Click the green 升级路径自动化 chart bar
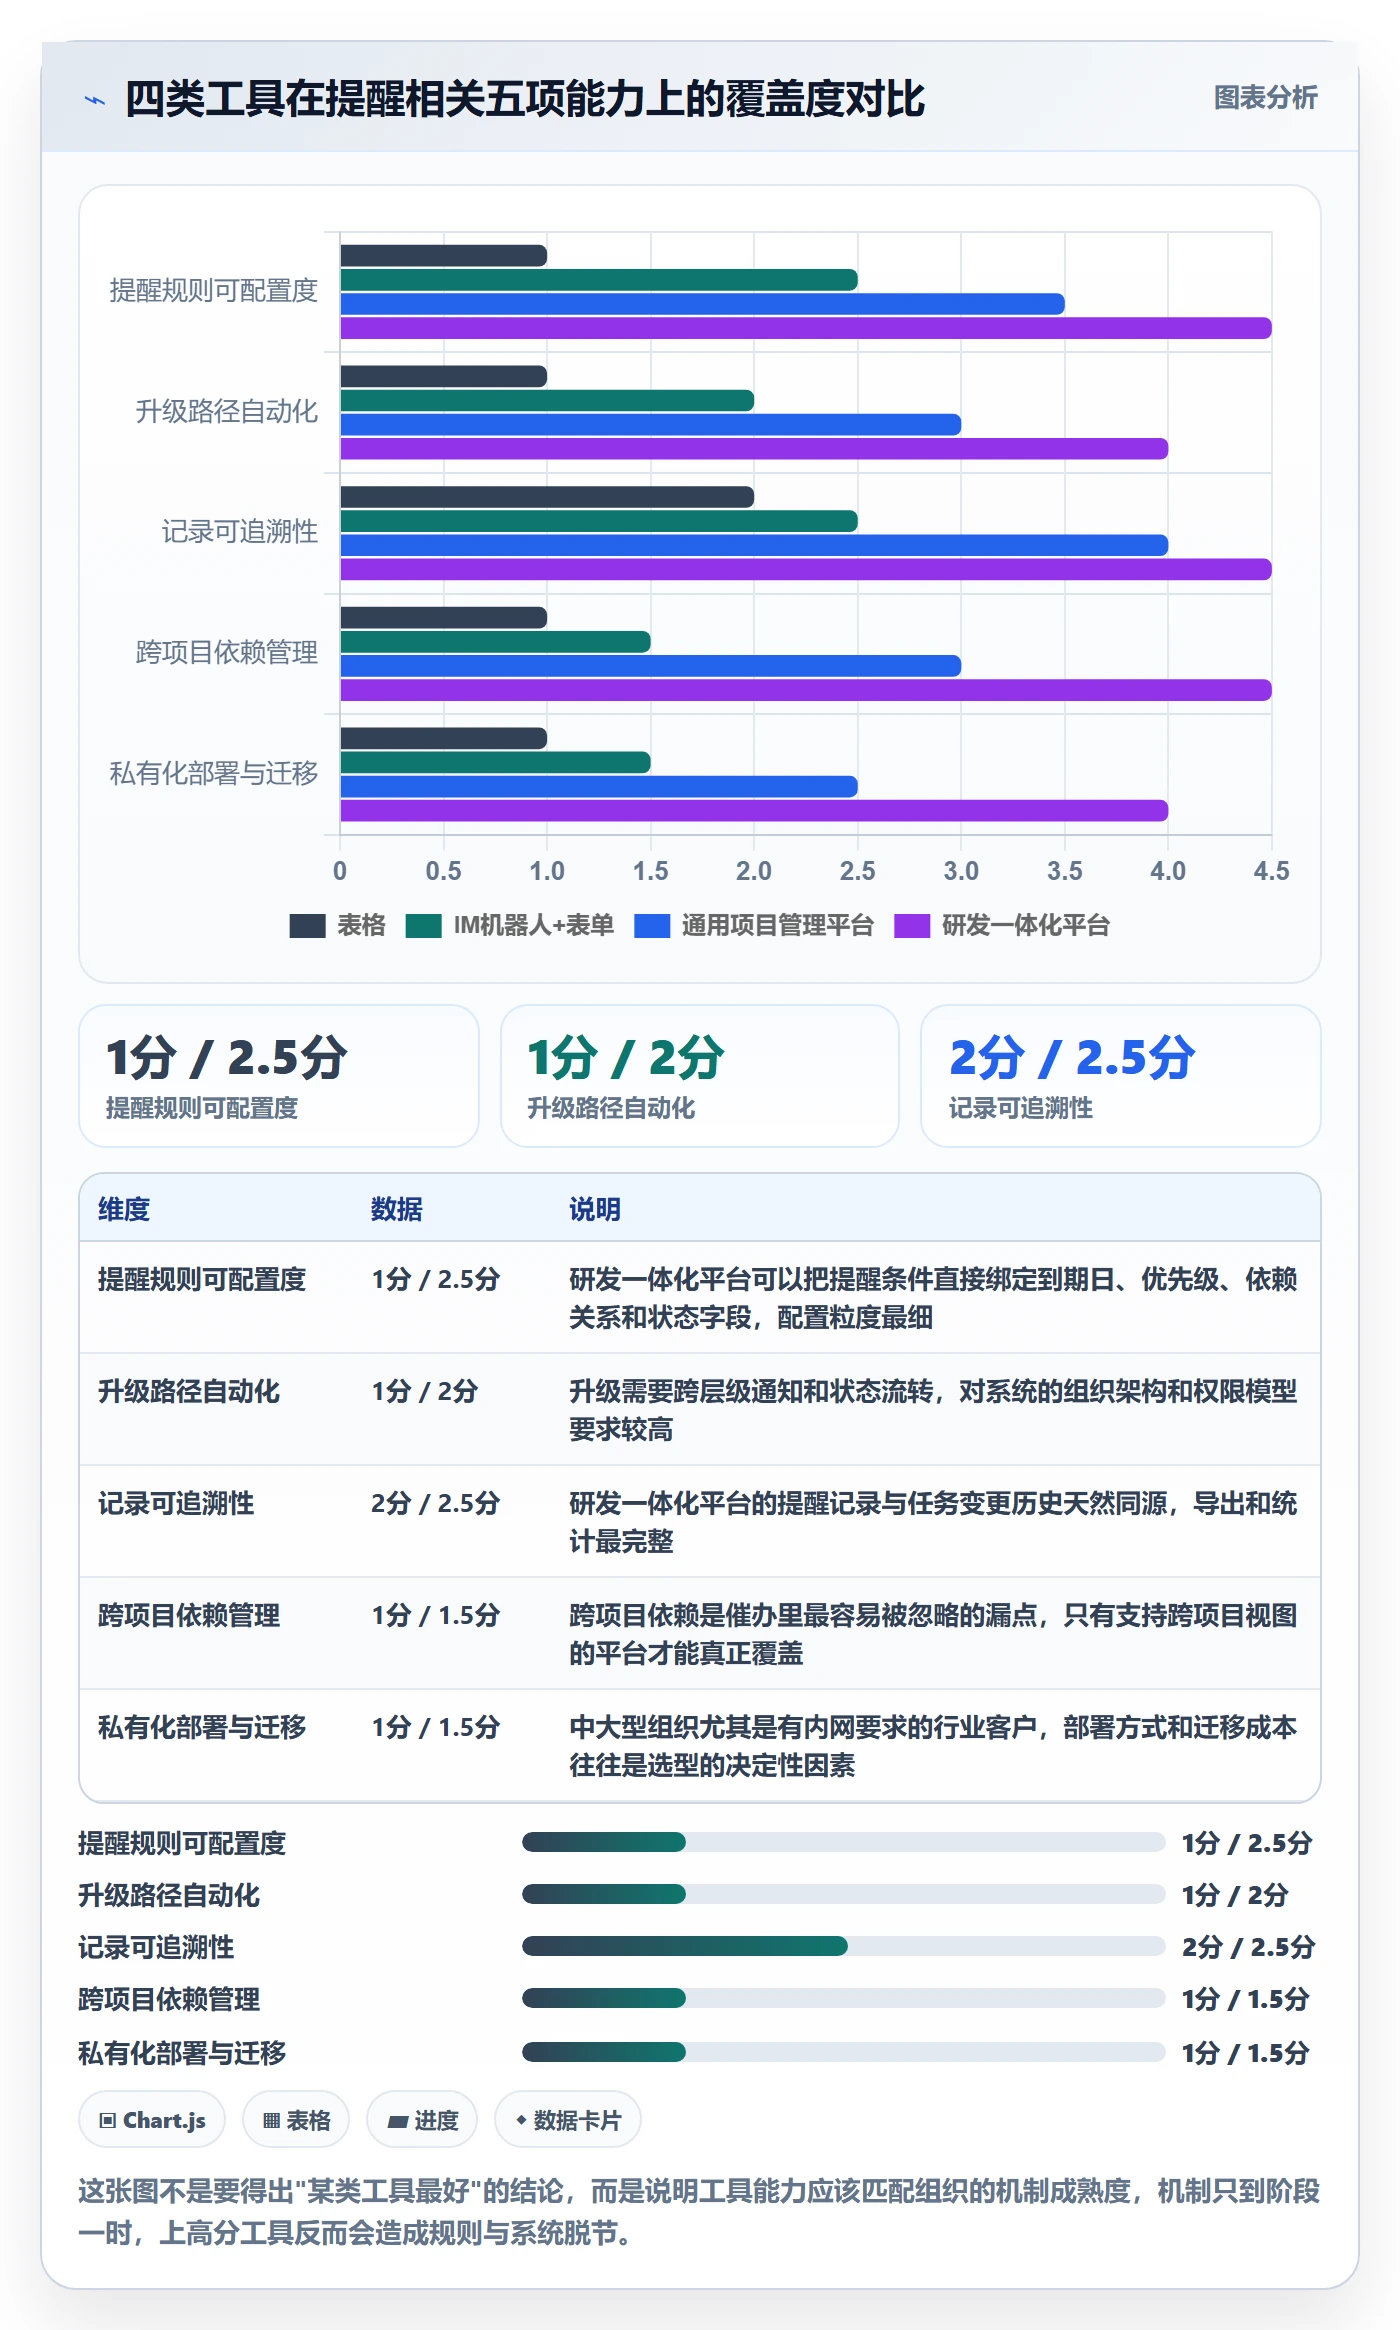The height and width of the screenshot is (2330, 1400). [547, 400]
